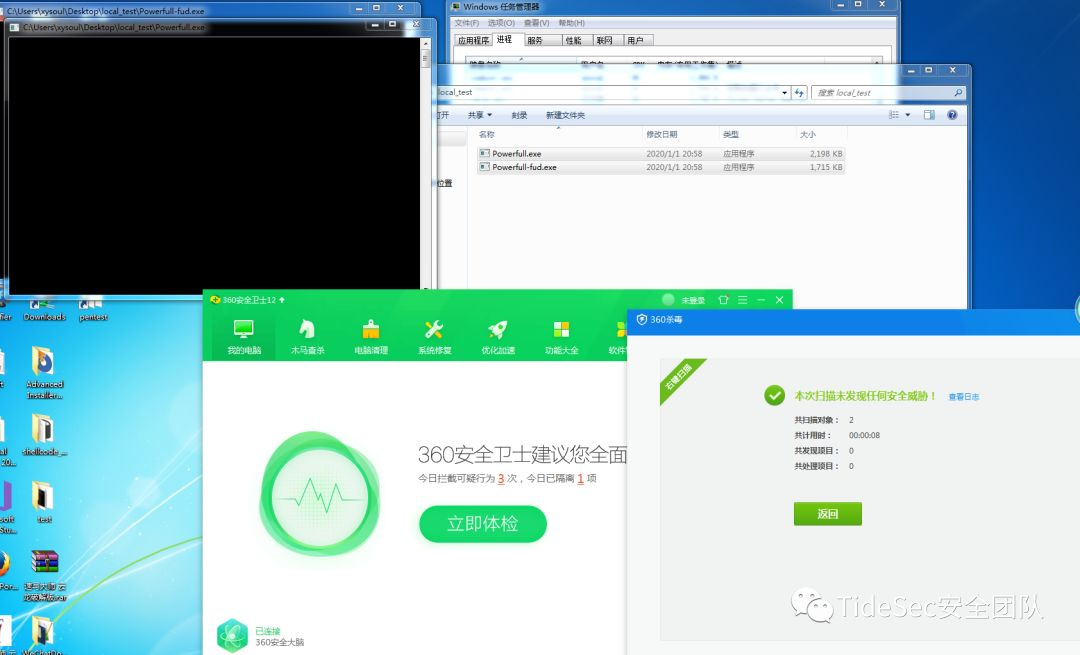Open the 共享 dropdown in Explorer
The image size is (1080, 655).
pos(480,115)
